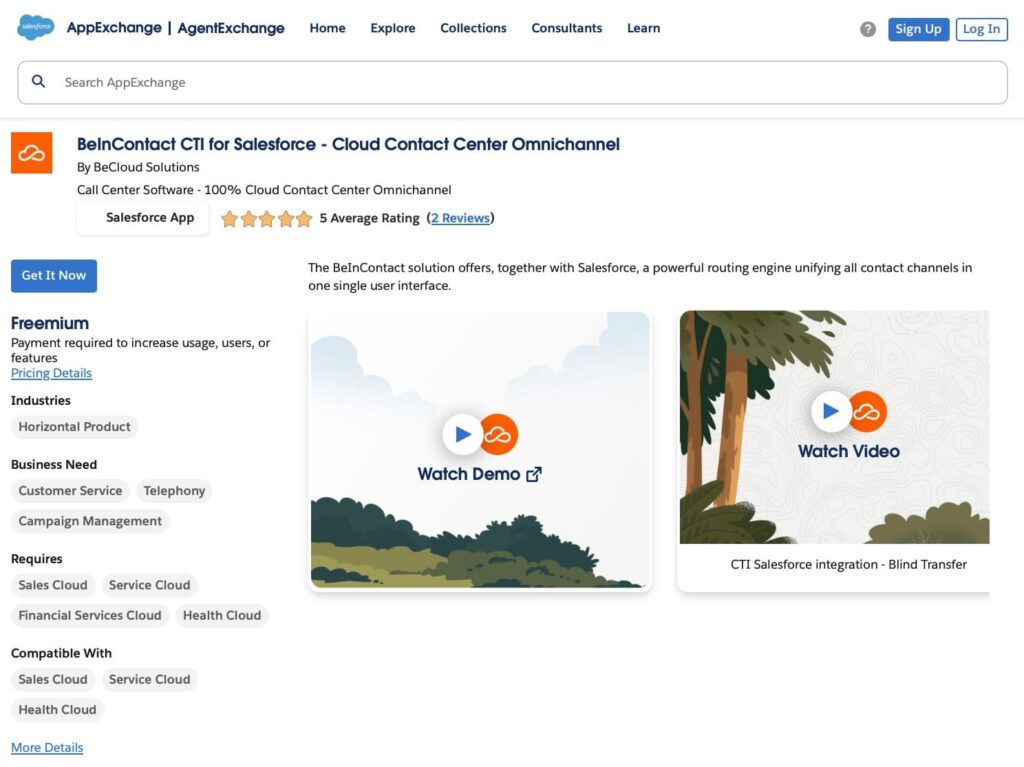
Task: Select the Telephony business need tag
Action: pyautogui.click(x=174, y=491)
